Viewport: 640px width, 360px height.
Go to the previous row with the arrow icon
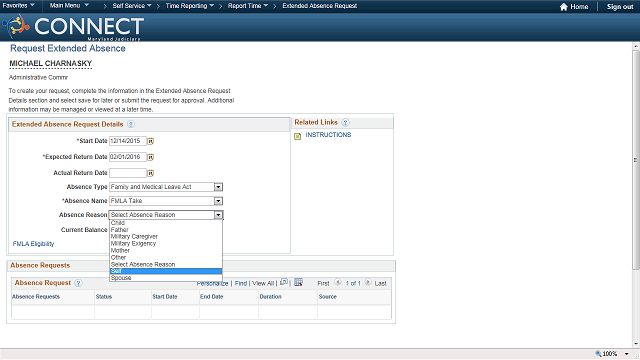[x=338, y=282]
